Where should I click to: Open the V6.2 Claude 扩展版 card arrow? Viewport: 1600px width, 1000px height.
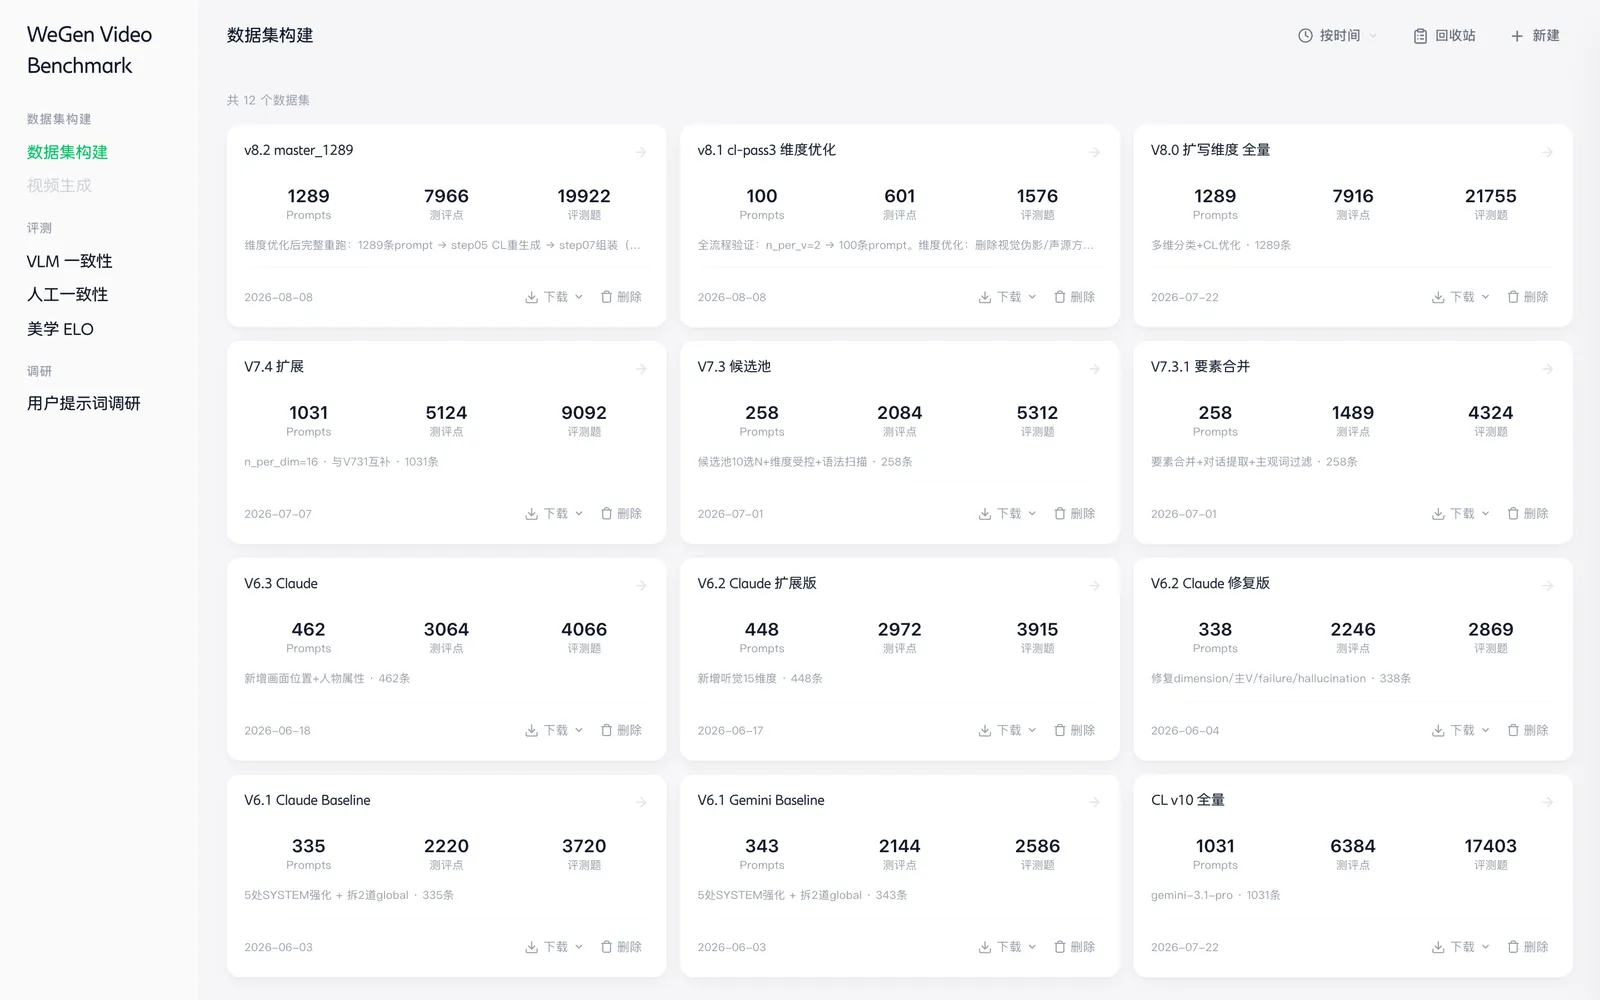tap(1094, 586)
